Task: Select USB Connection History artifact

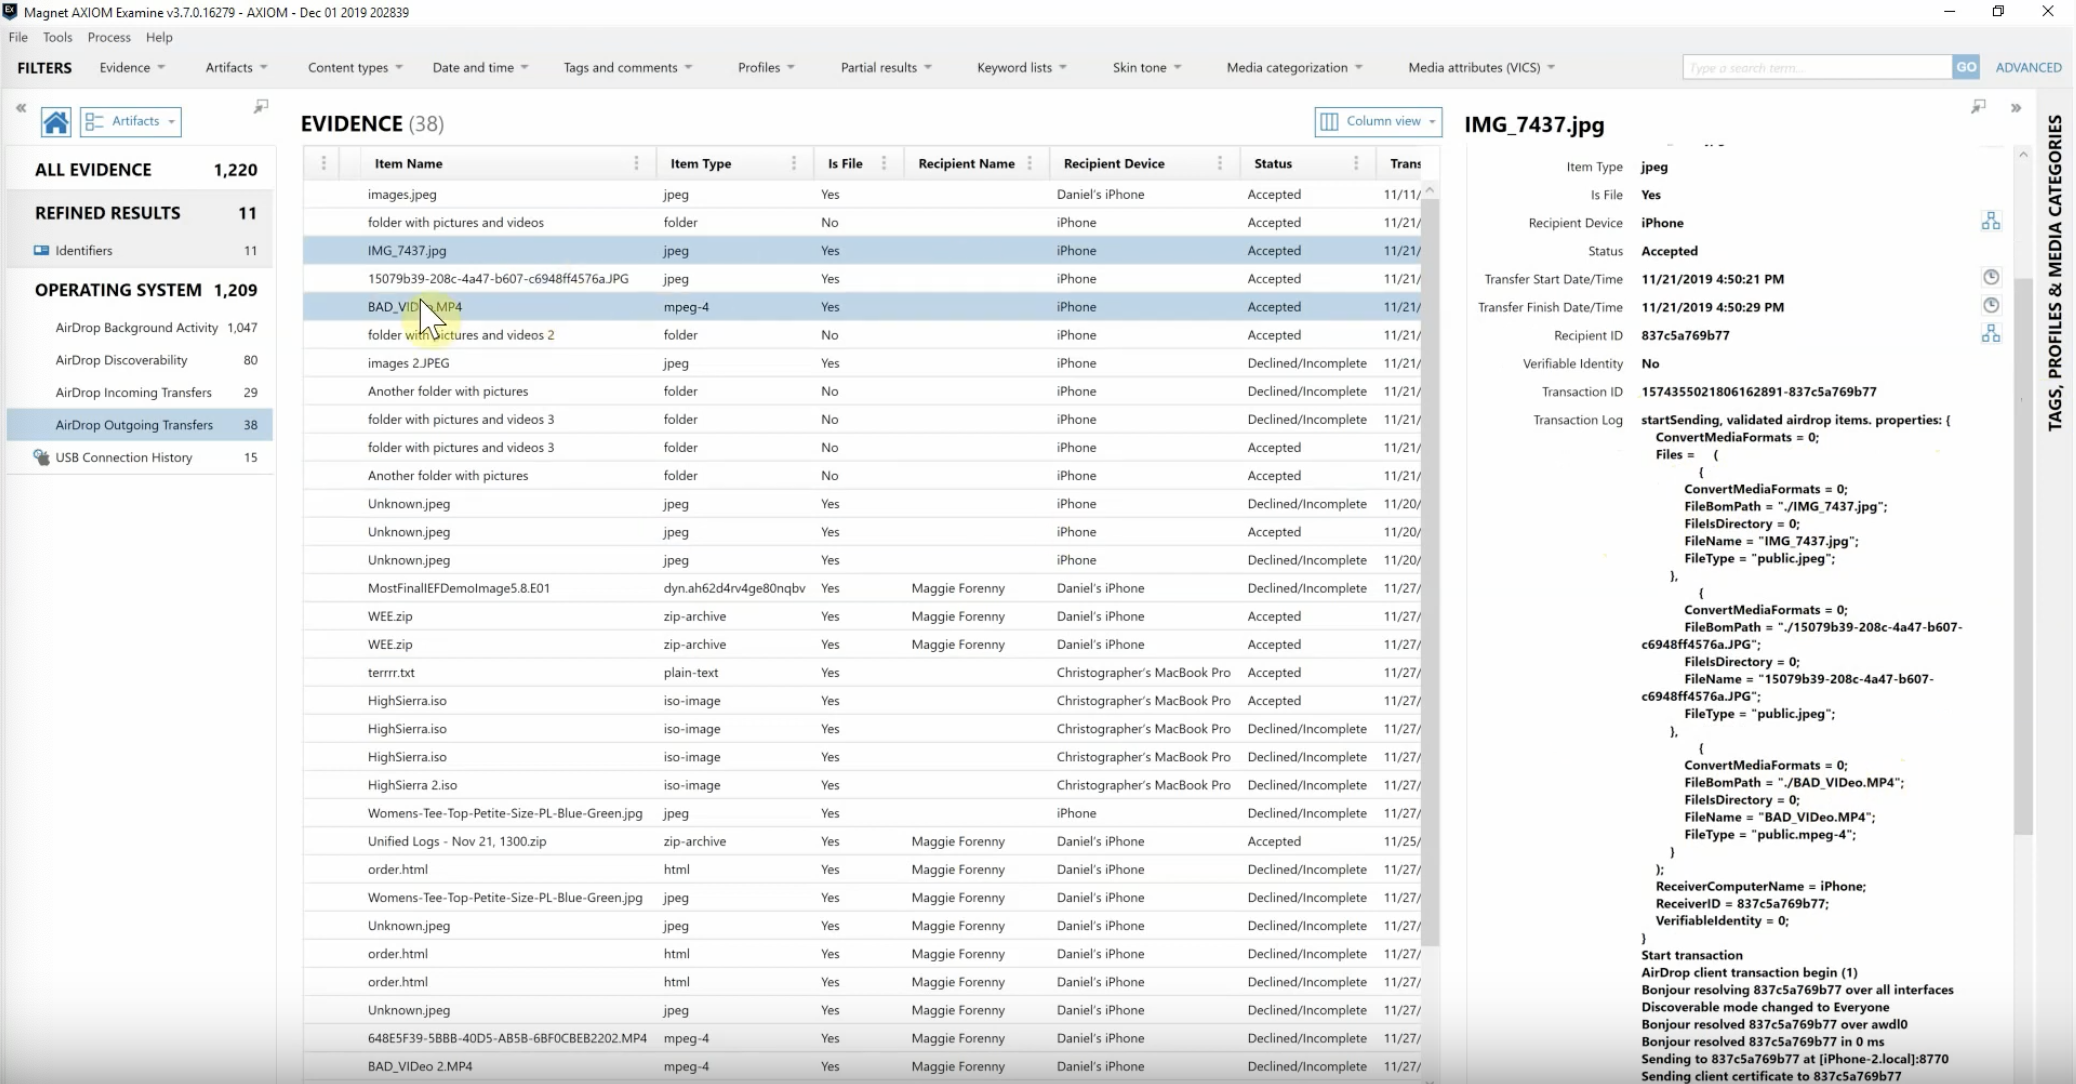Action: point(140,457)
